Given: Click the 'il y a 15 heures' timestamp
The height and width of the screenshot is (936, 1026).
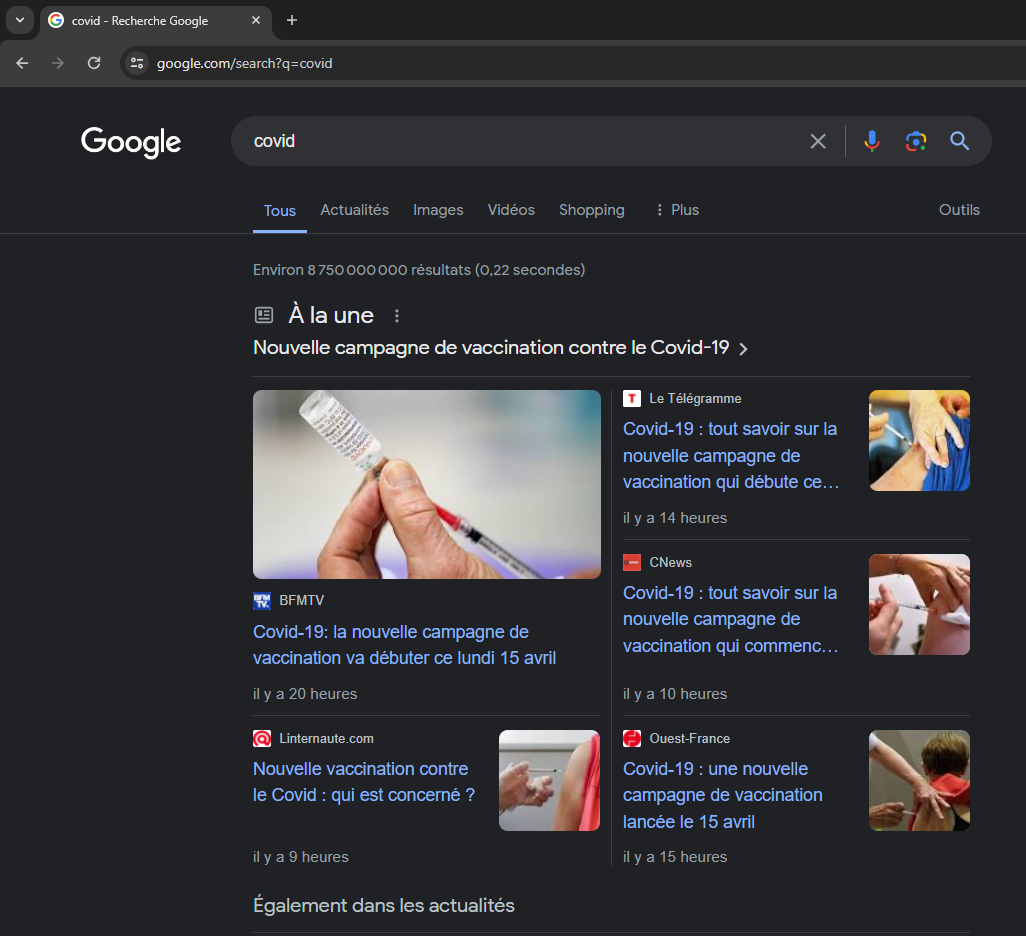Looking at the screenshot, I should [x=675, y=857].
